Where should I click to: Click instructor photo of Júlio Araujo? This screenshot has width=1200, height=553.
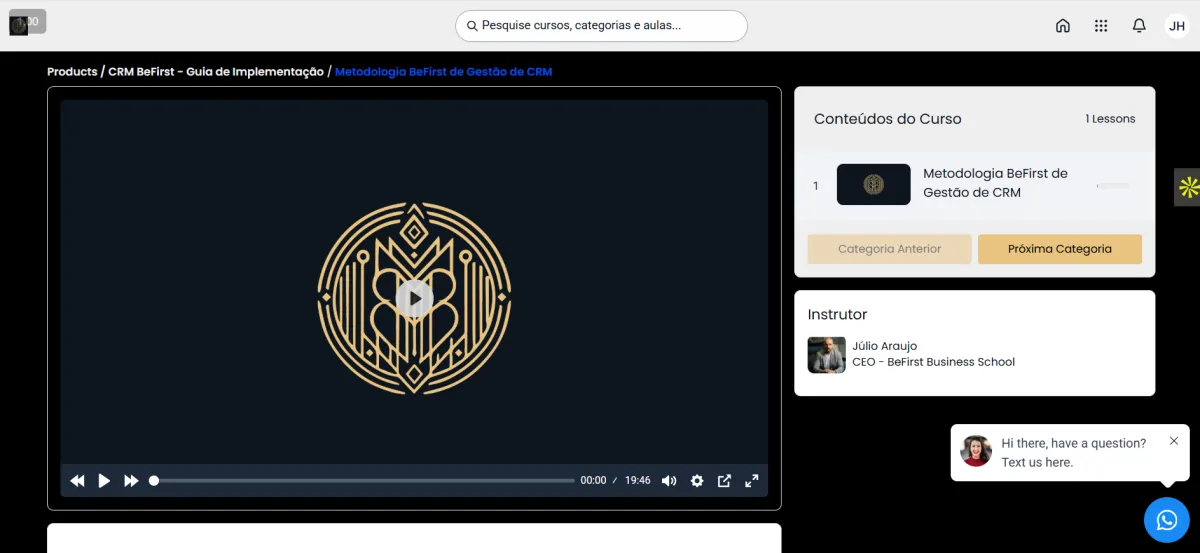tap(827, 355)
